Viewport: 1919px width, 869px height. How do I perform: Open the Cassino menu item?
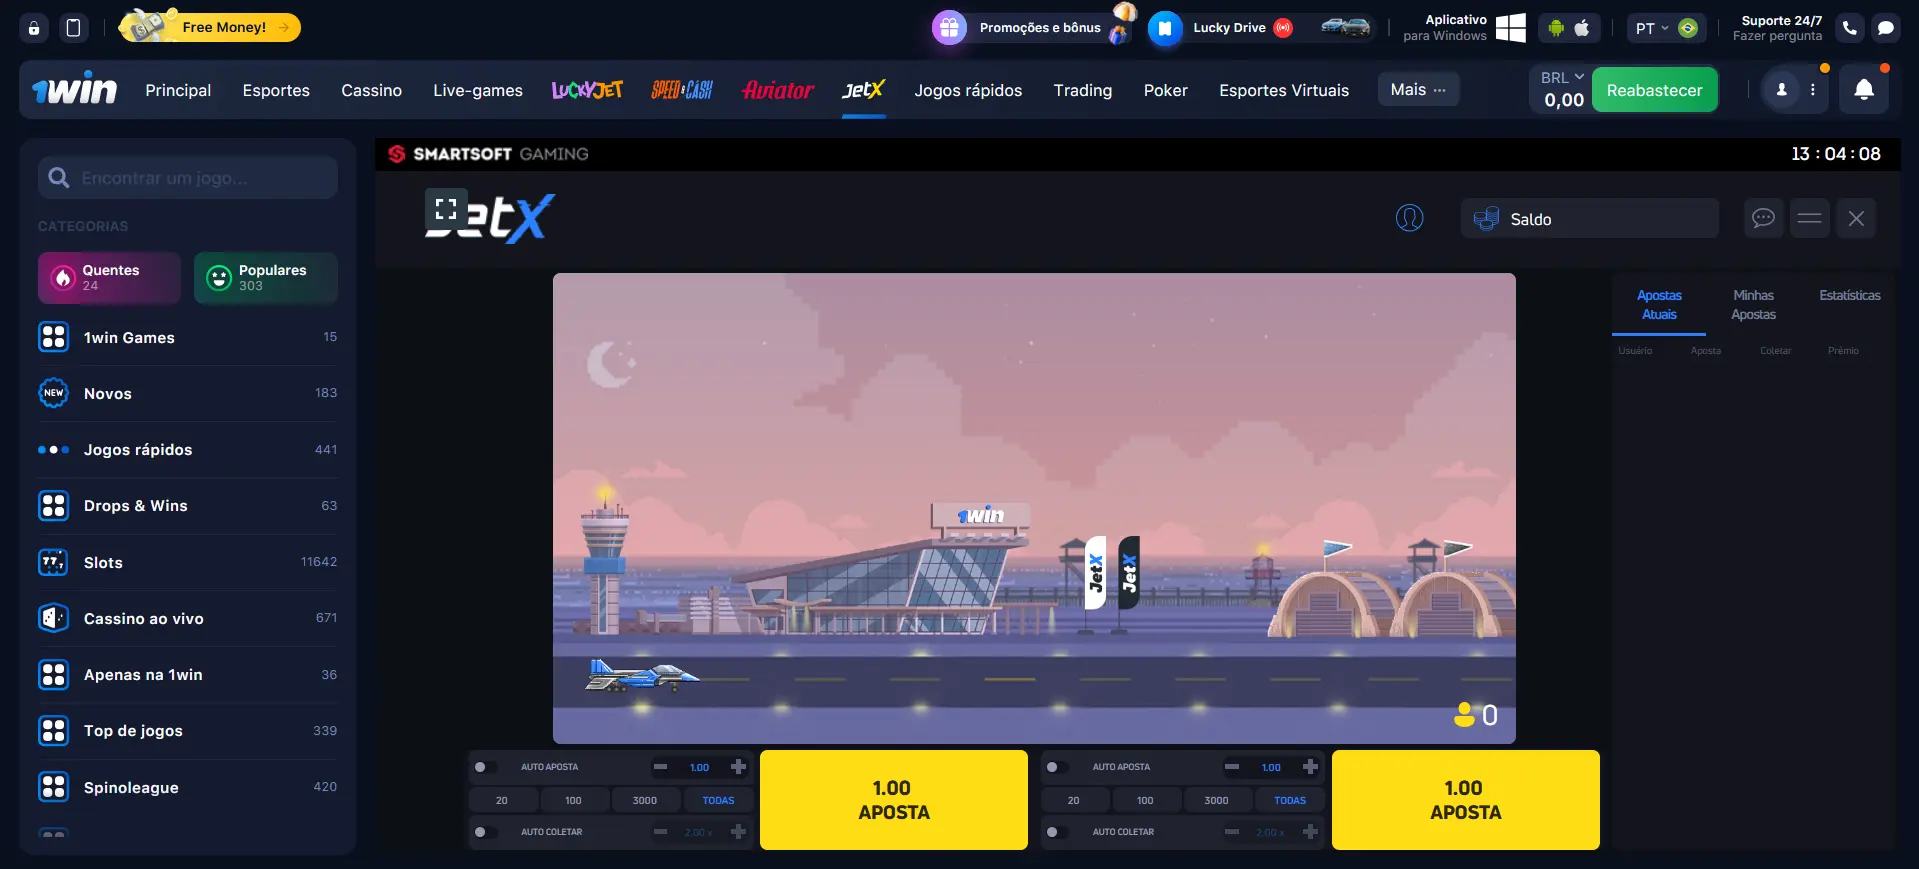click(371, 90)
